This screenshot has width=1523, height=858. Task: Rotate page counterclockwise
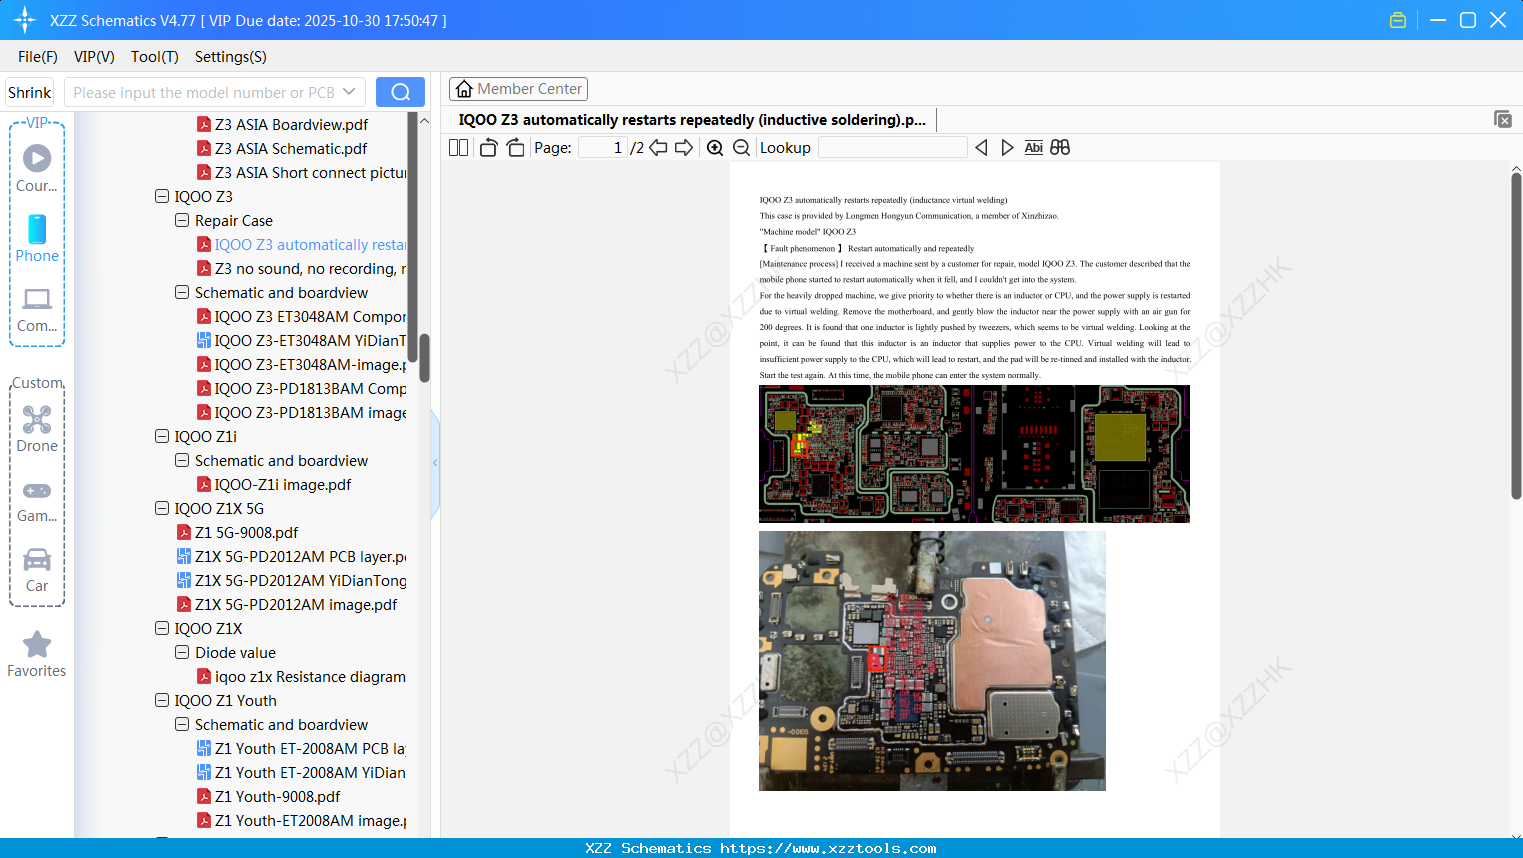(489, 147)
